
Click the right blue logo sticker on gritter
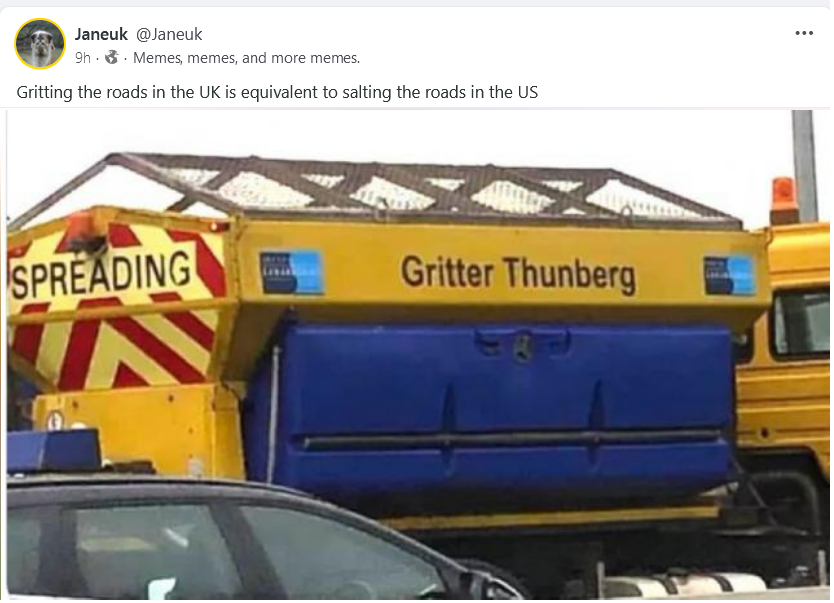click(730, 275)
